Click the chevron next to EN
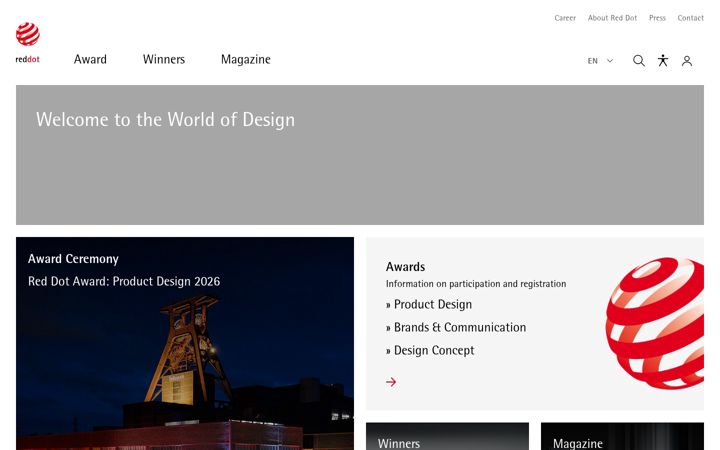Screen dimensions: 720x450 coord(610,61)
